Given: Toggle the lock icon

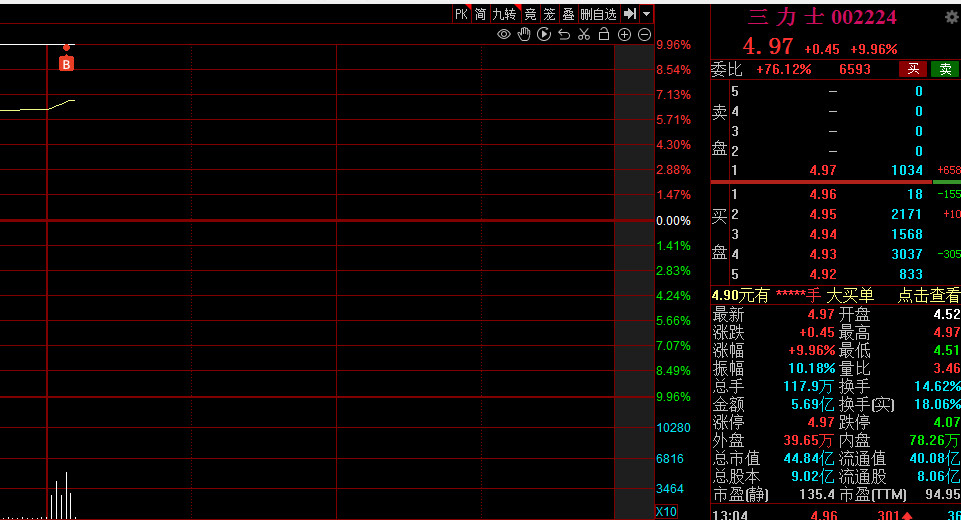Looking at the screenshot, I should (x=604, y=34).
